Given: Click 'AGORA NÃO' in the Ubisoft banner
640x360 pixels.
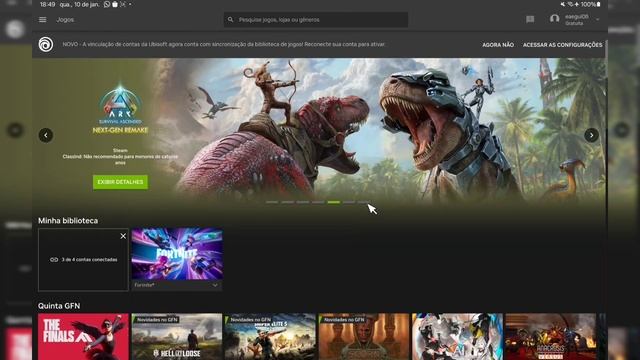Looking at the screenshot, I should [498, 45].
